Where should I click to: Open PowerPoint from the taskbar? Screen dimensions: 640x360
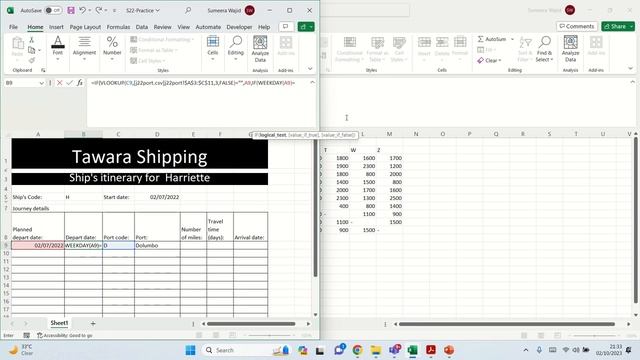(449, 350)
